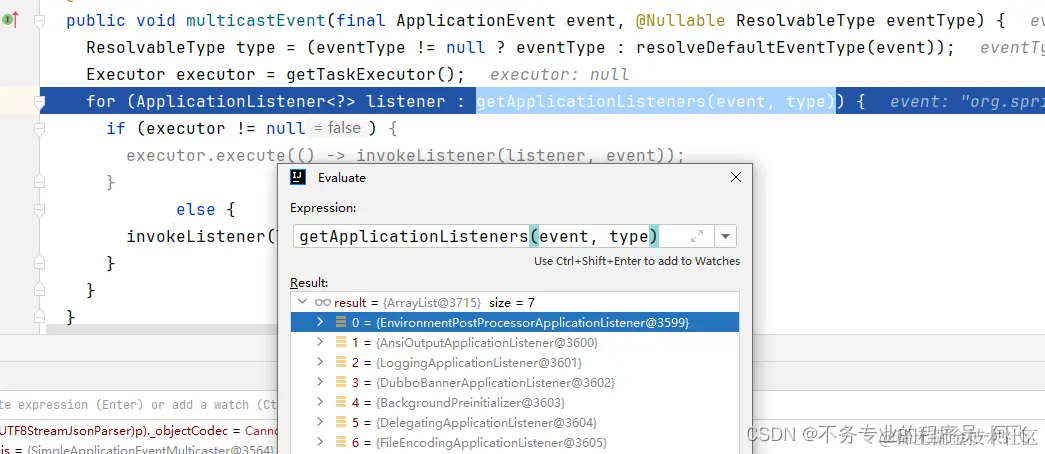
Task: Select row 4 BackgroundPreinitializer@3603
Action: [515, 402]
